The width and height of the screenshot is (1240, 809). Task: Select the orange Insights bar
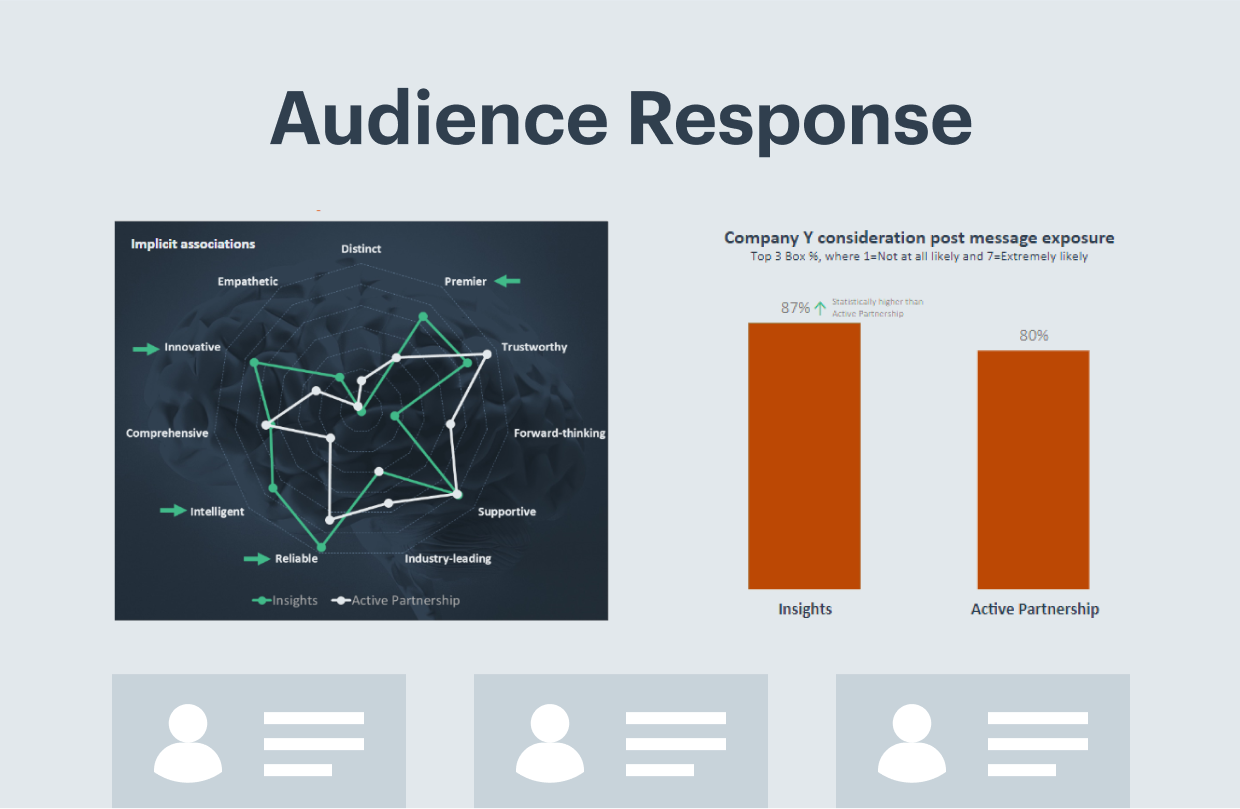[x=804, y=456]
